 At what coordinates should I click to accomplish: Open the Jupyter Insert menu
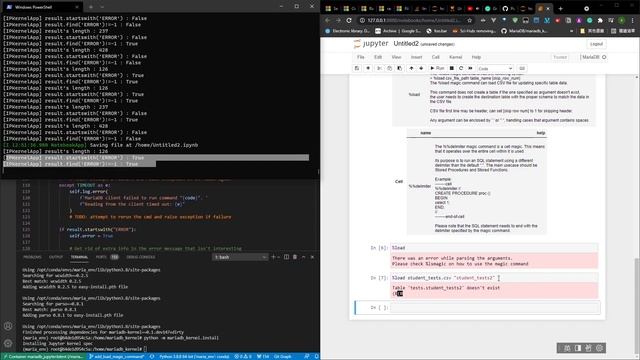pyautogui.click(x=416, y=57)
